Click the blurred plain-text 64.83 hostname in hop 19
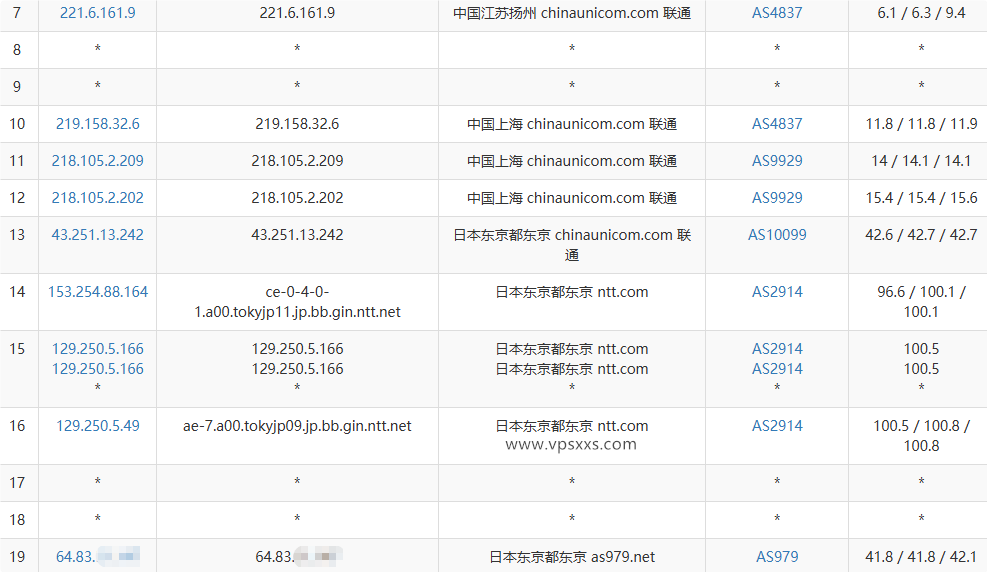987x572 pixels. point(297,557)
